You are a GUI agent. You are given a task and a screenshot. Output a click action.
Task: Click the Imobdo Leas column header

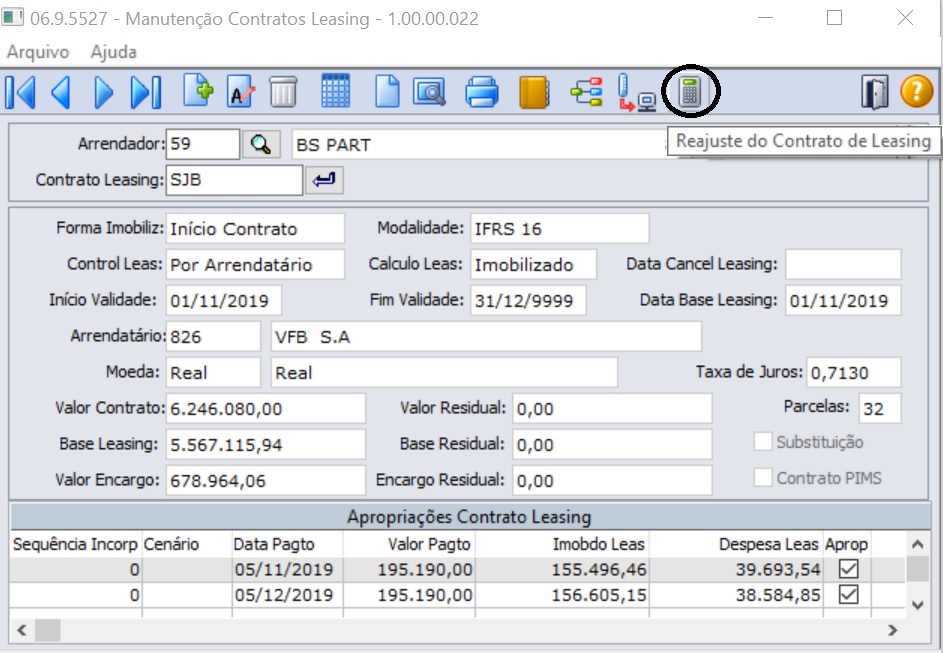tap(562, 544)
